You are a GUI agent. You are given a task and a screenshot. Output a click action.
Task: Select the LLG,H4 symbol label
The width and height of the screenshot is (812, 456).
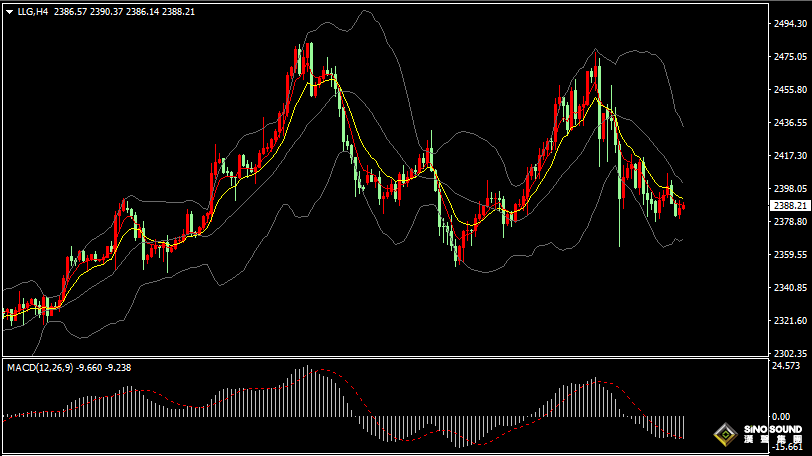point(32,12)
